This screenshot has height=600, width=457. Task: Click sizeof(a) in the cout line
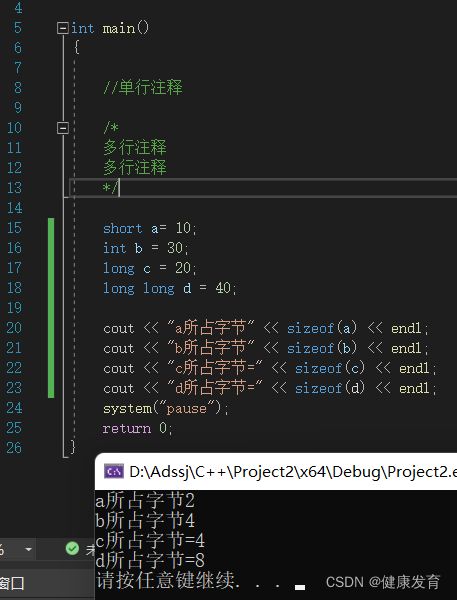[x=322, y=328]
